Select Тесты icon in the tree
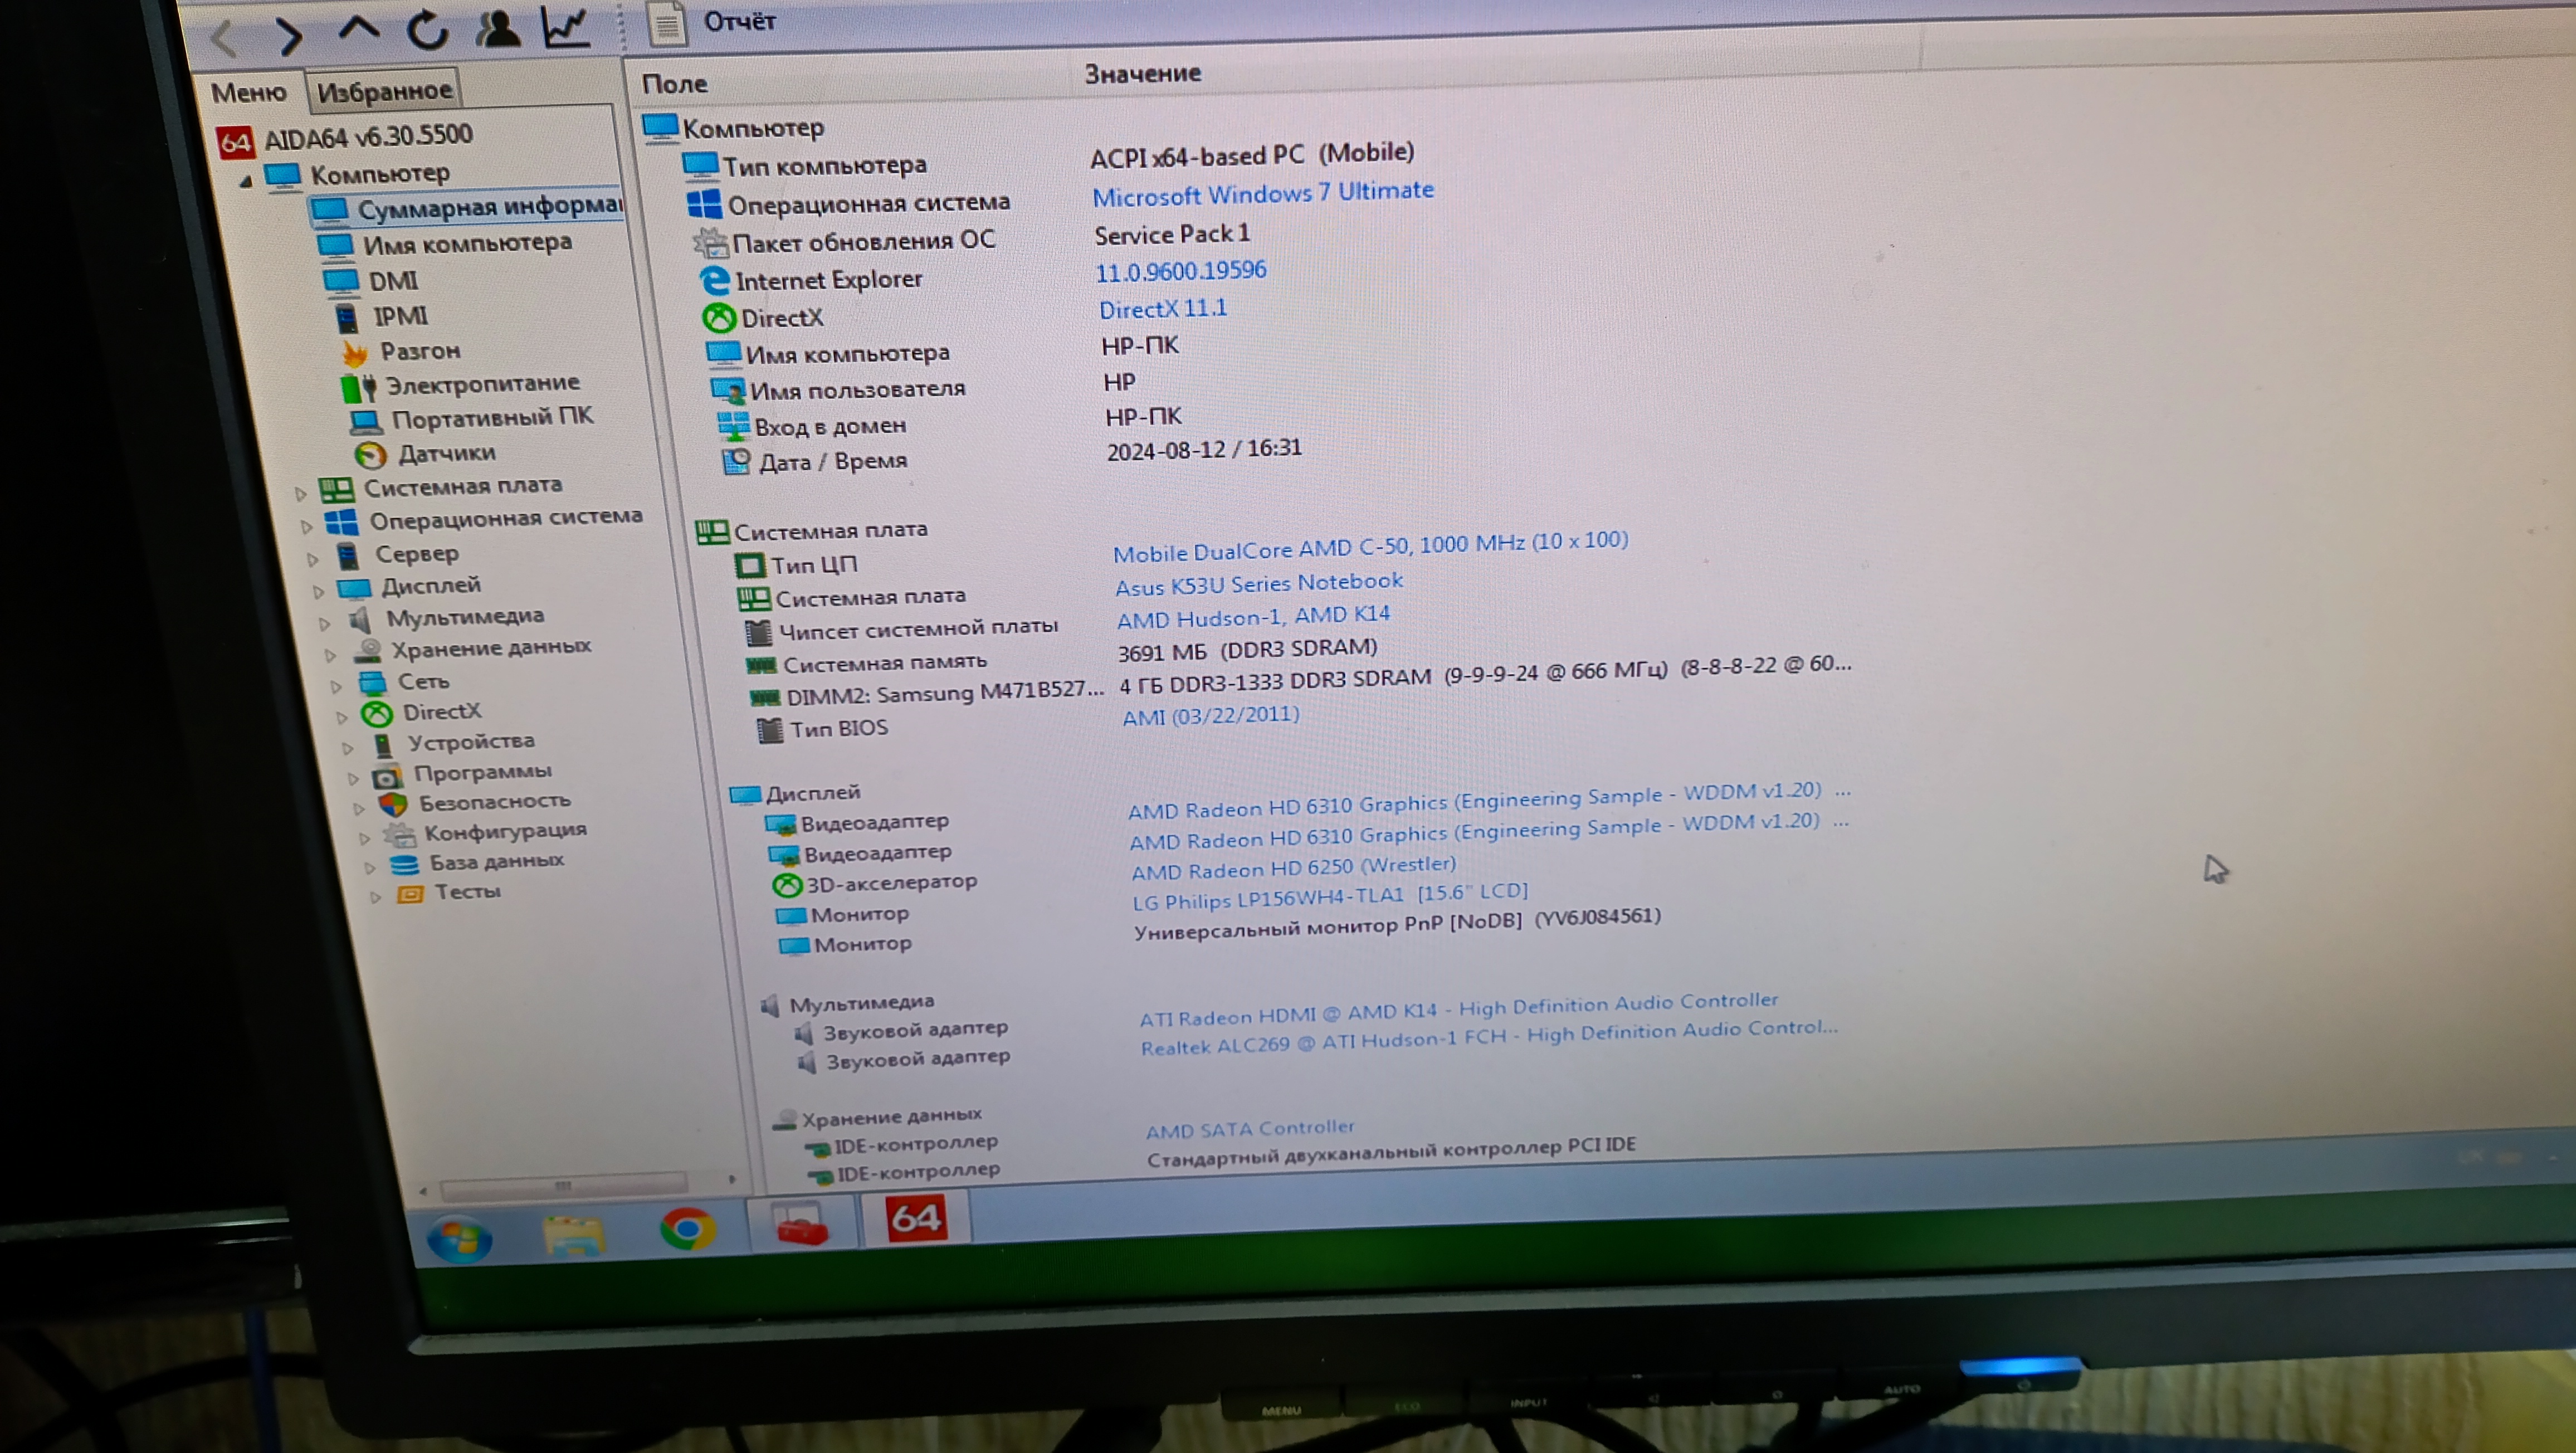This screenshot has width=2576, height=1453. [x=410, y=894]
